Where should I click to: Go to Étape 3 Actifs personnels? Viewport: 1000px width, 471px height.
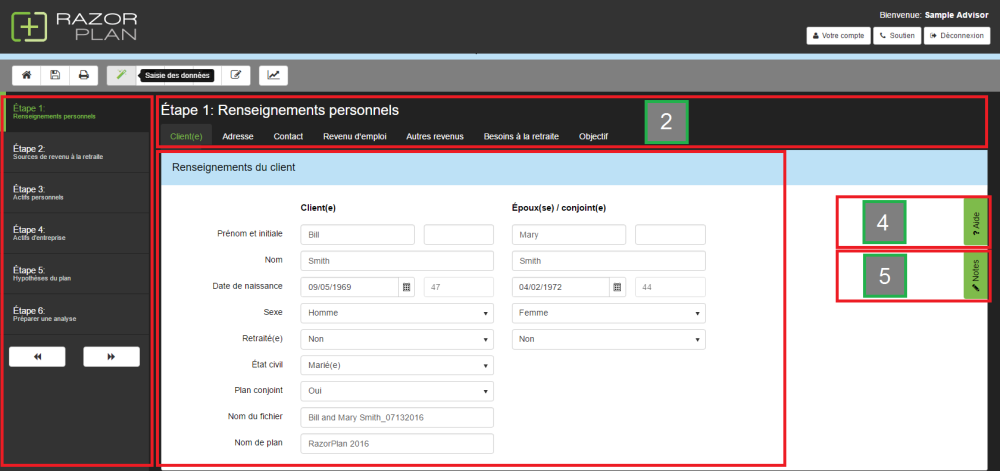[77, 193]
